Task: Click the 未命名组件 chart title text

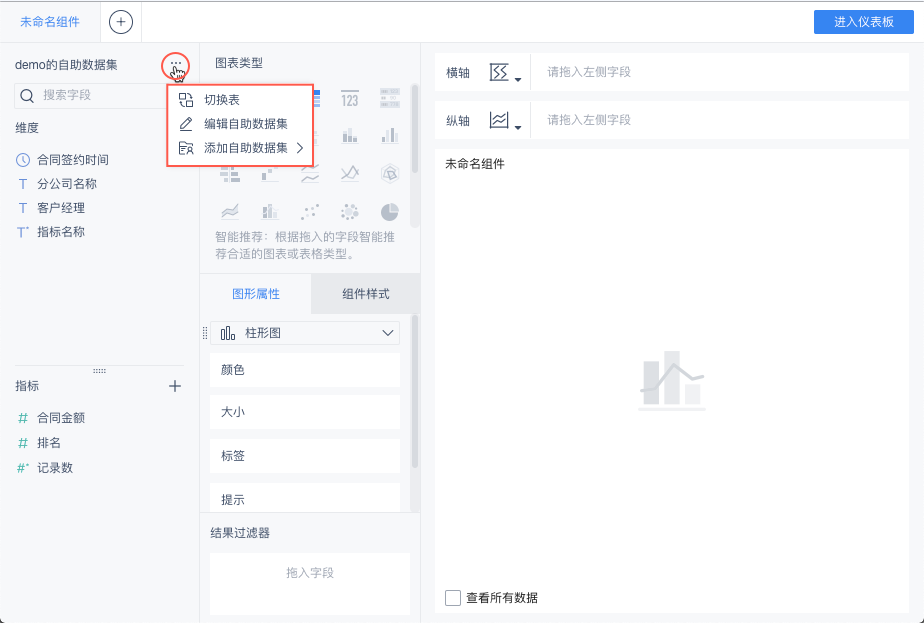Action: (x=474, y=164)
